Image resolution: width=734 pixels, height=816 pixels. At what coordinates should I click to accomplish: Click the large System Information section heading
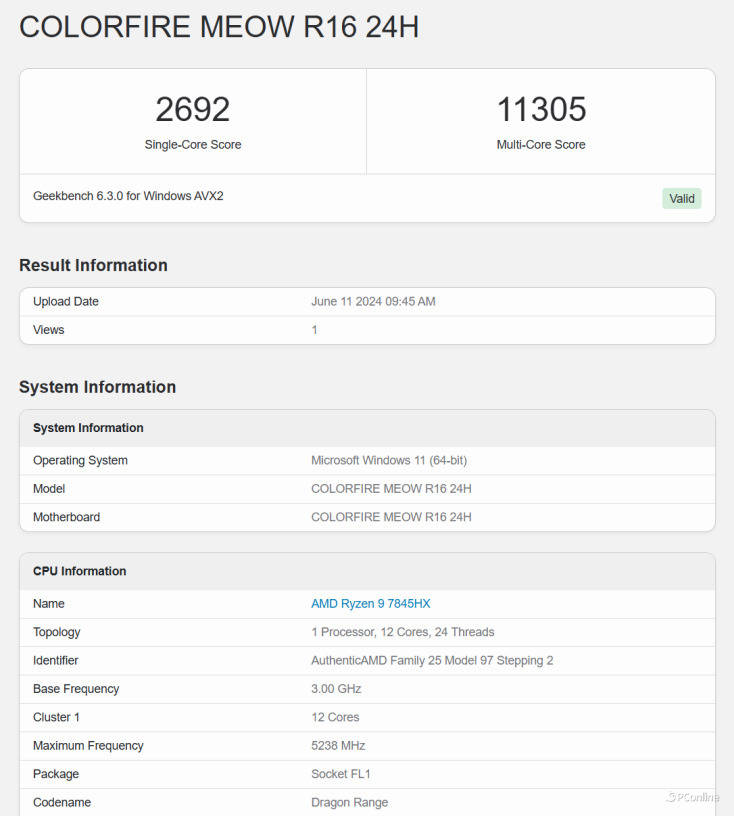(97, 387)
